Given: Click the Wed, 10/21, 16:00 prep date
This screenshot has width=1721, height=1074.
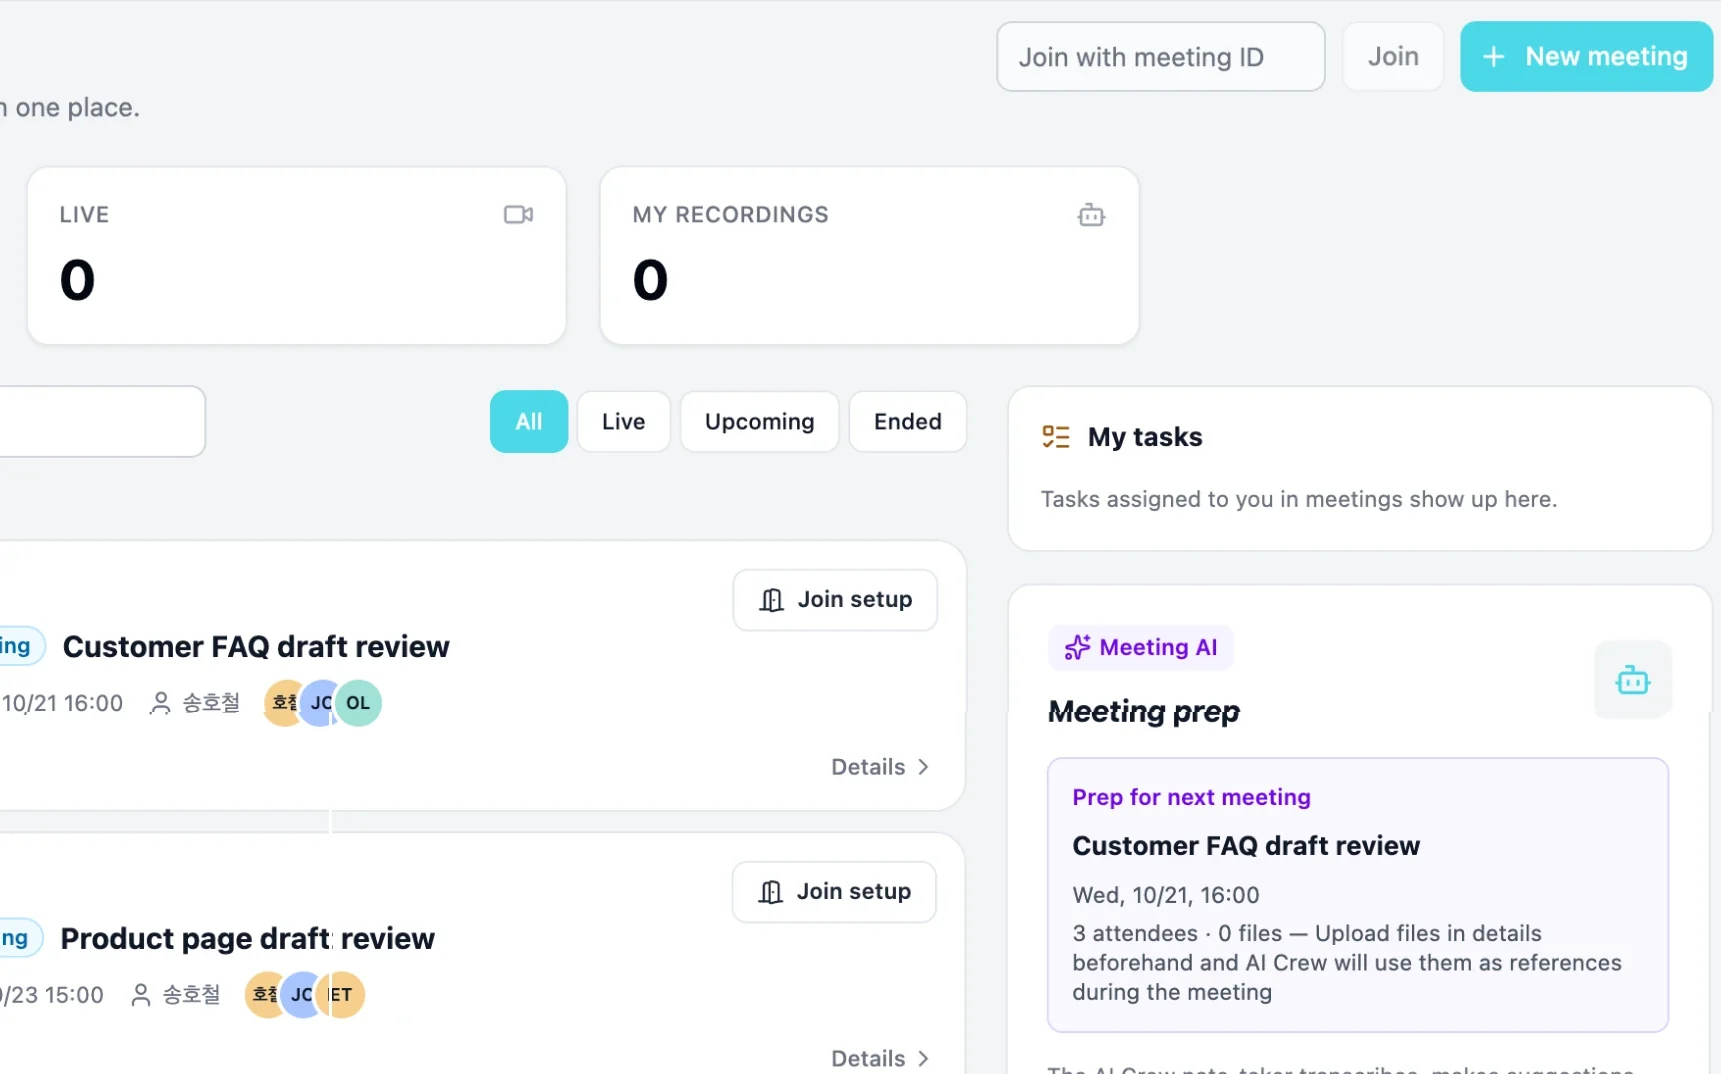Looking at the screenshot, I should point(1166,895).
